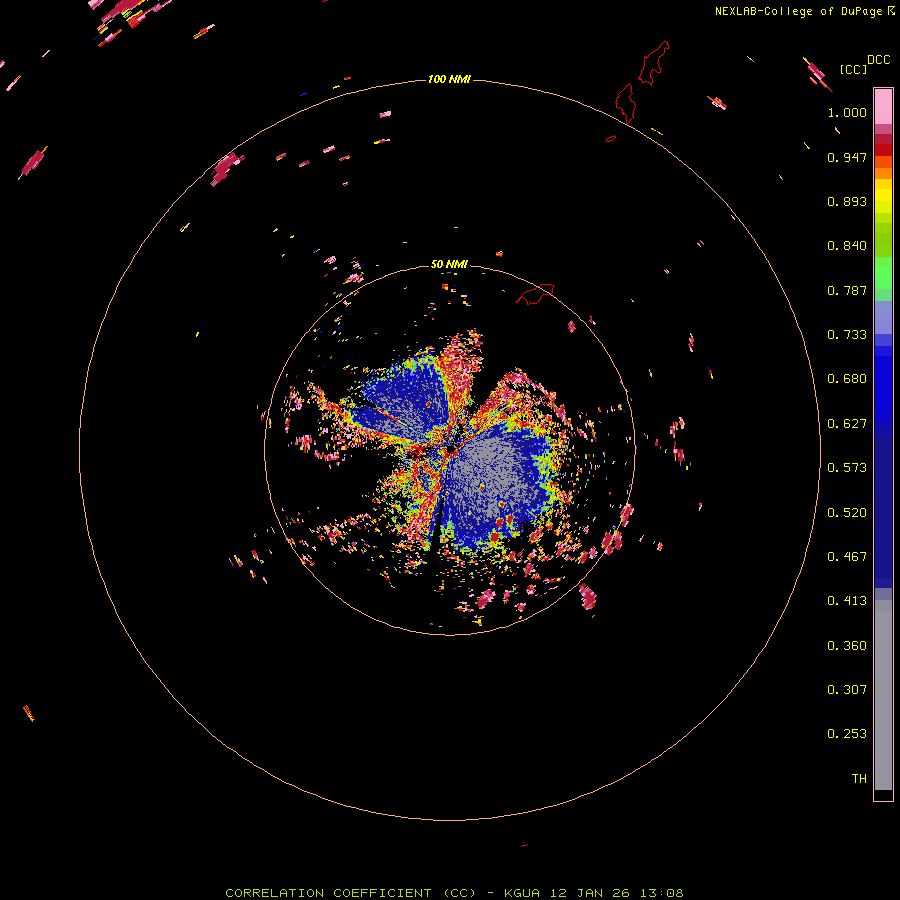
Task: Click the 0.947 legend value
Action: [x=847, y=157]
